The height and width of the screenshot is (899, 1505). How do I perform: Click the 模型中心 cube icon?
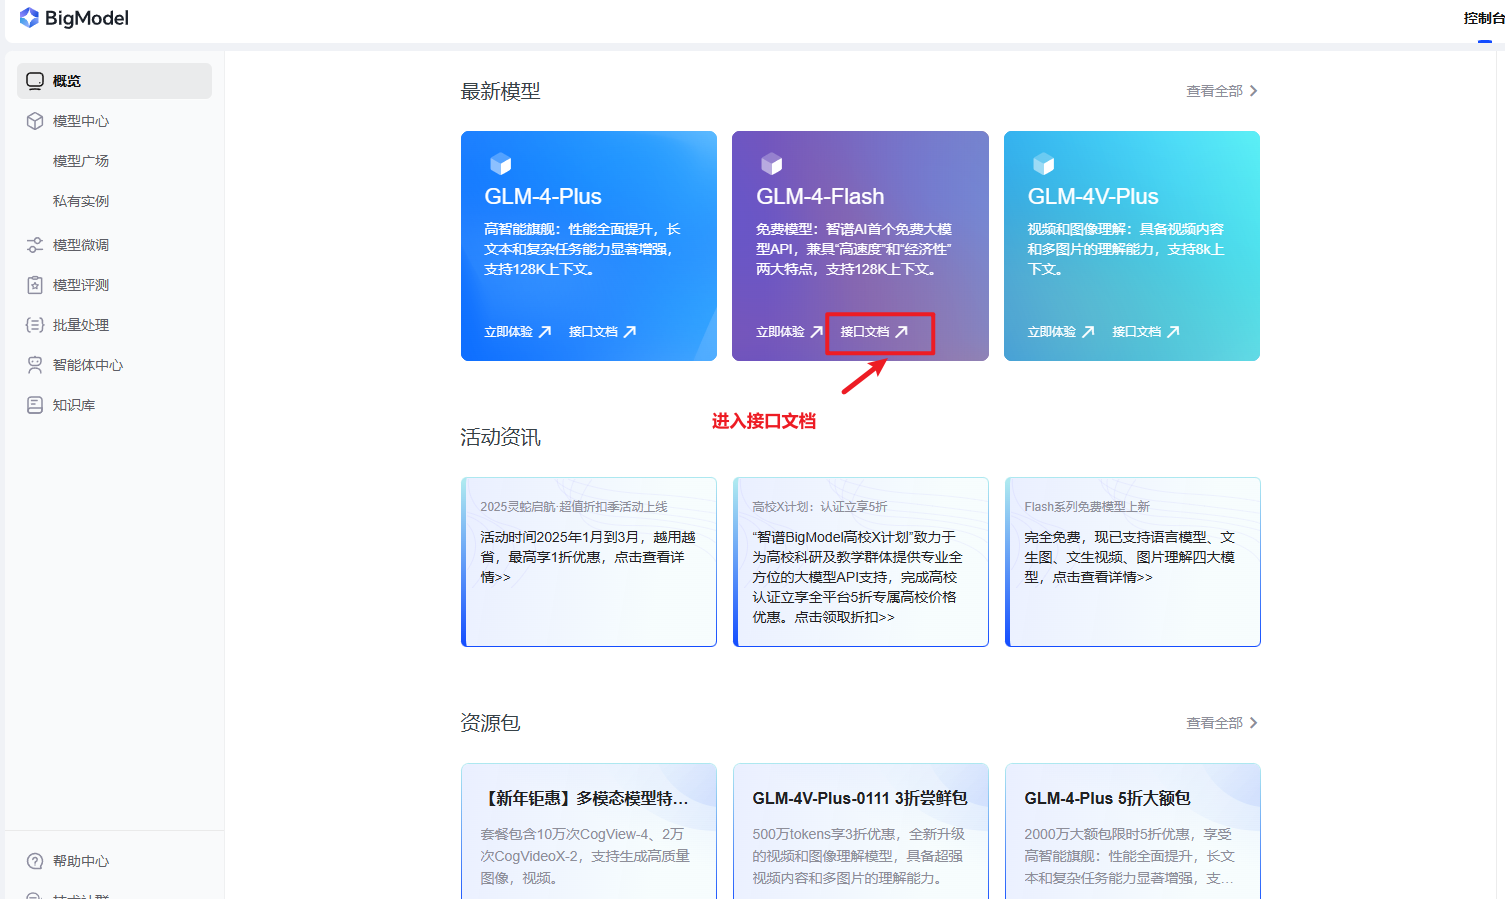coord(35,121)
